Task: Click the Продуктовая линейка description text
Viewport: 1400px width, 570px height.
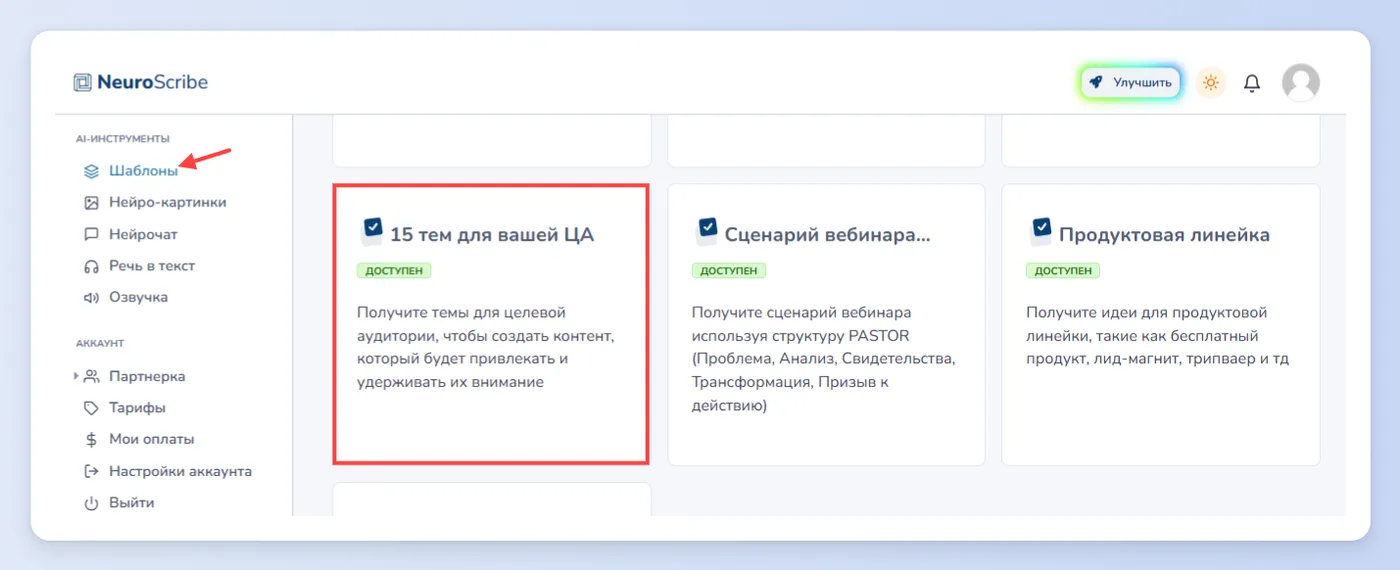Action: tap(1157, 336)
